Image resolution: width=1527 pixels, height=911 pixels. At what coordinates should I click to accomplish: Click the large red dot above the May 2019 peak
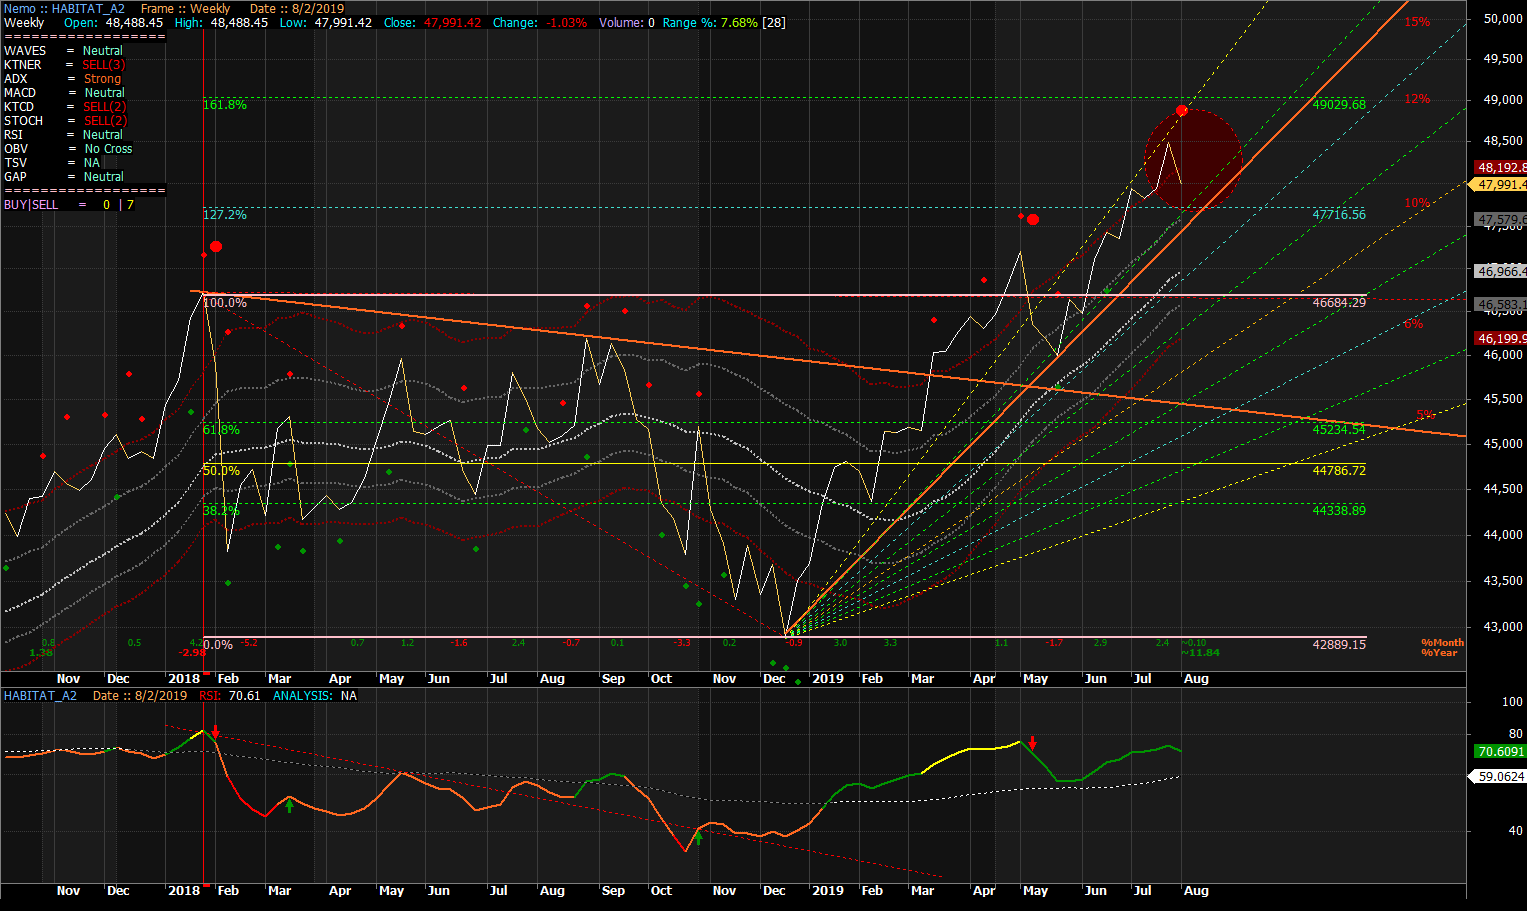point(1033,219)
